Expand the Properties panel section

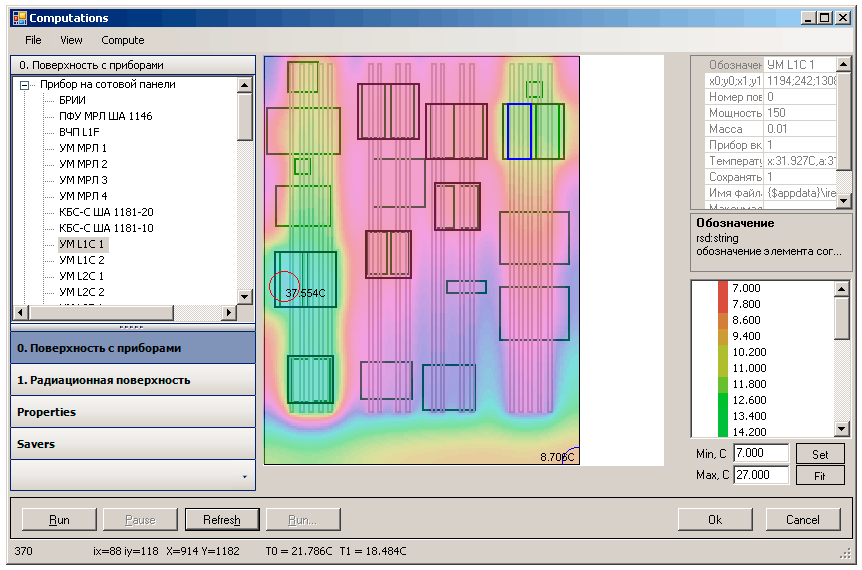[x=133, y=412]
